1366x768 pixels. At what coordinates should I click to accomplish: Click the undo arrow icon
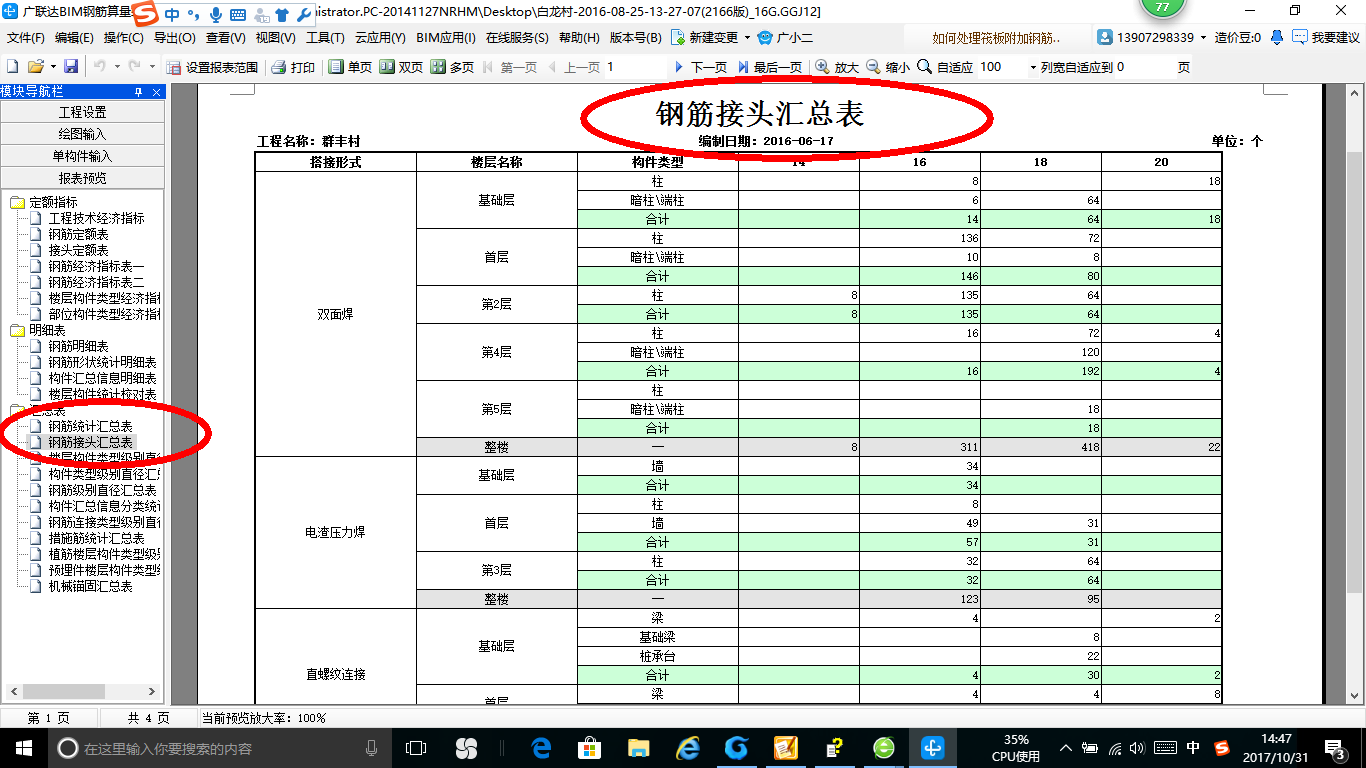(99, 67)
